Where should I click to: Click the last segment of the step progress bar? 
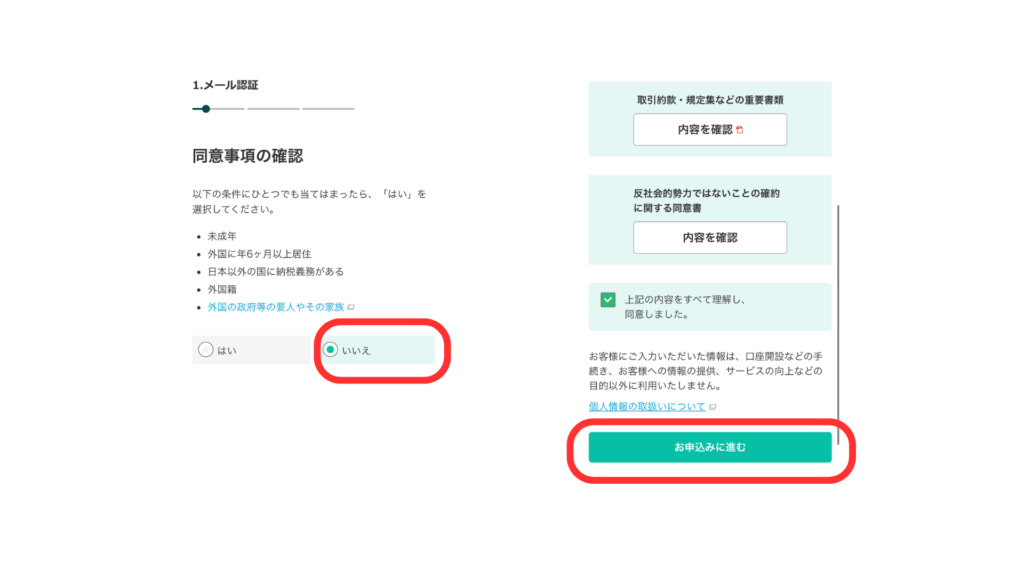328,109
